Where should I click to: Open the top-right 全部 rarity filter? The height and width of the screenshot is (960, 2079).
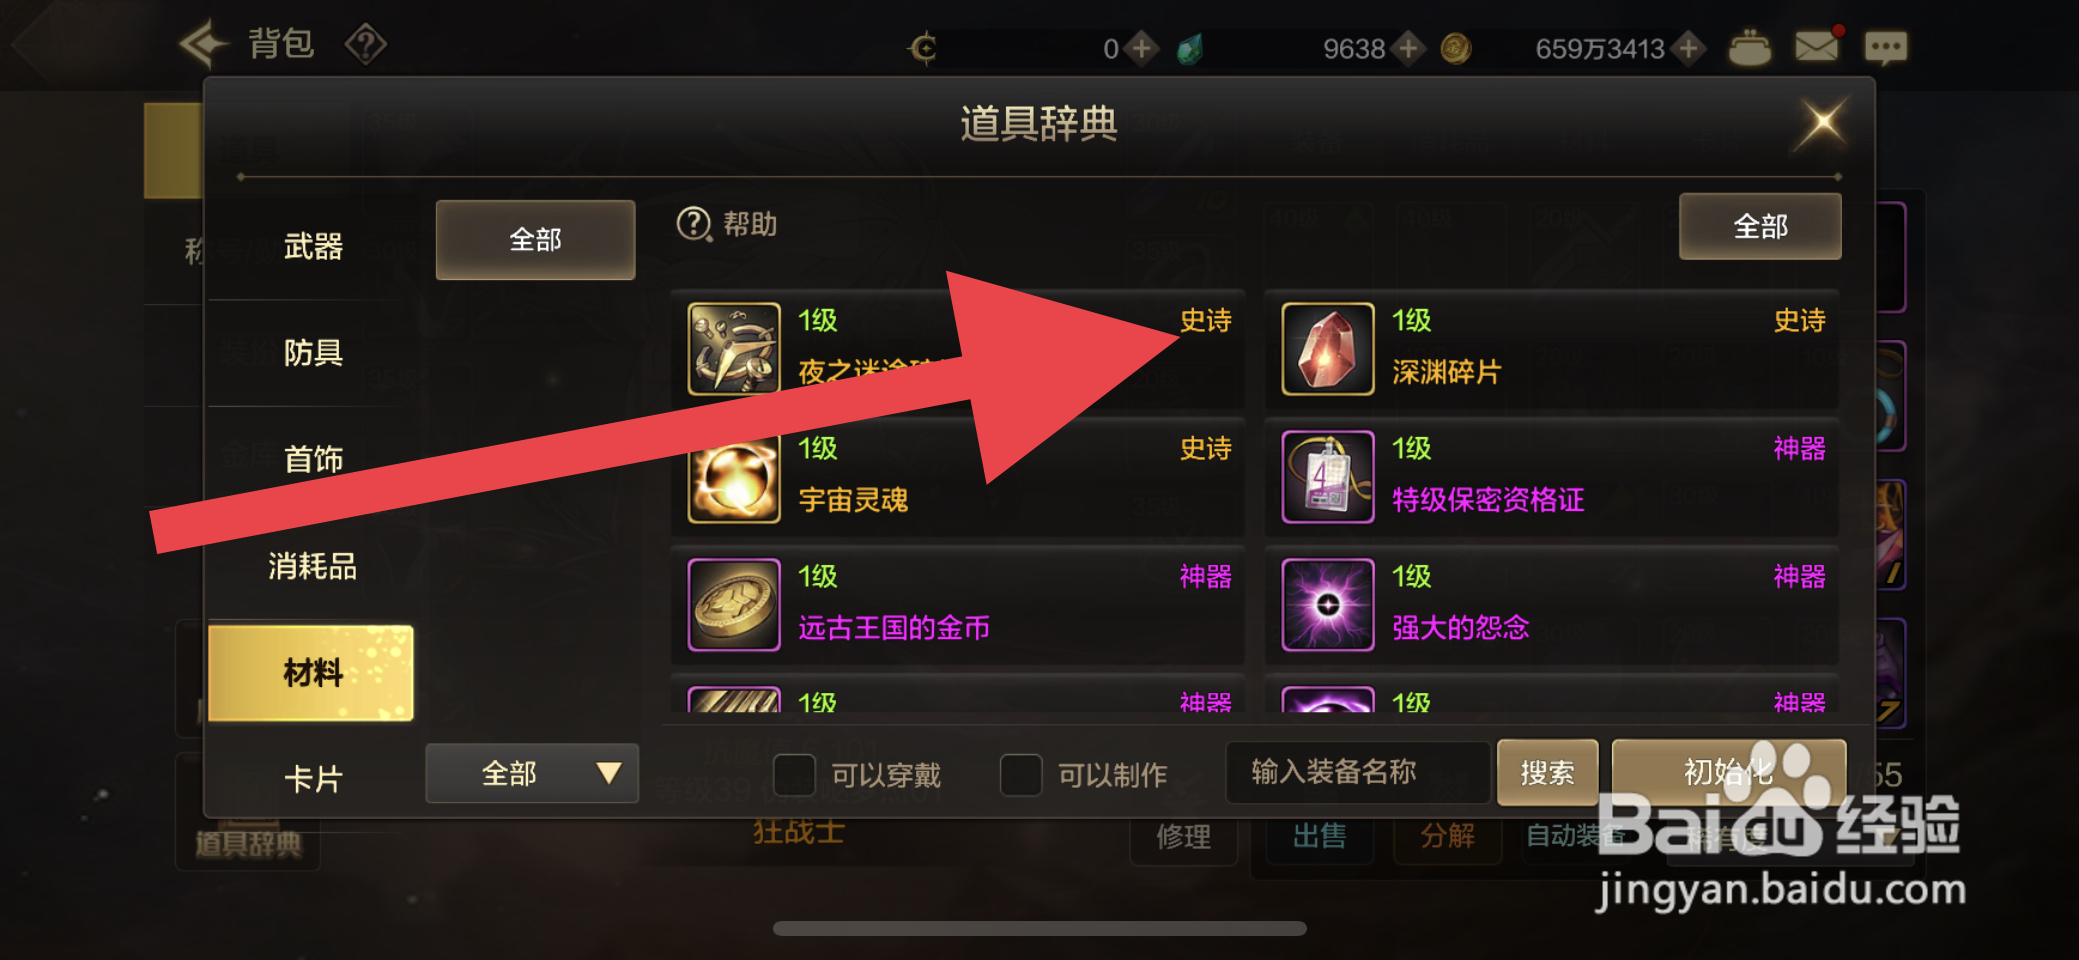point(1760,227)
